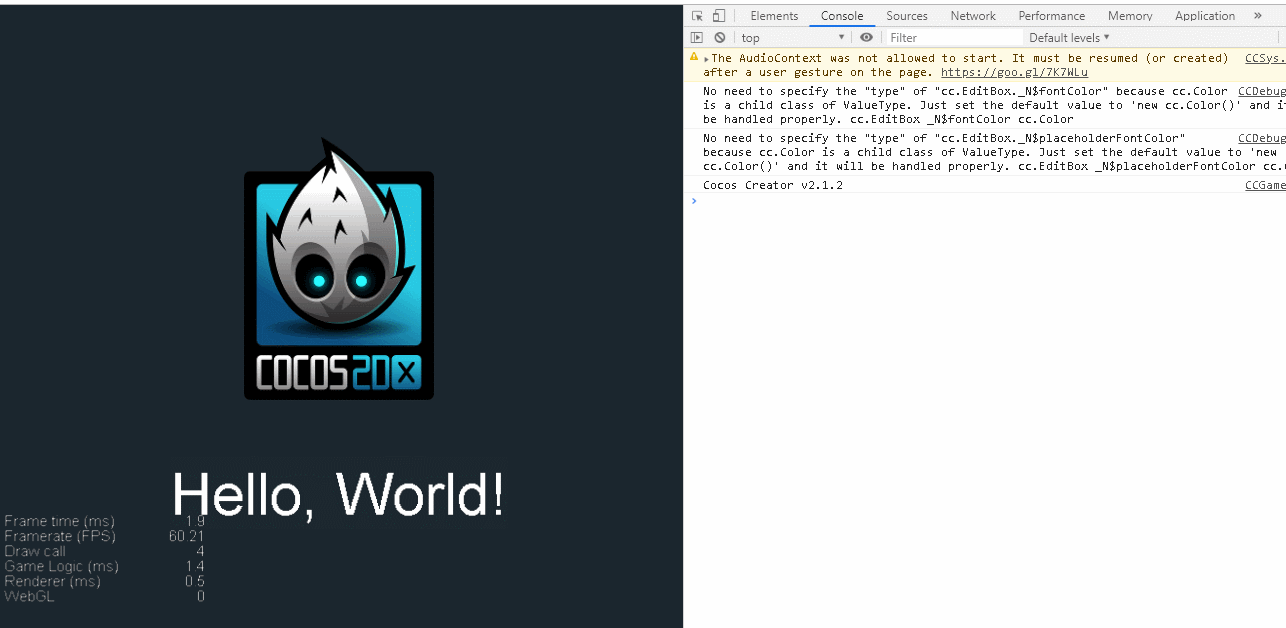Open the goo.gl/7K7WLu link
Image resolution: width=1286 pixels, height=628 pixels.
[1014, 72]
